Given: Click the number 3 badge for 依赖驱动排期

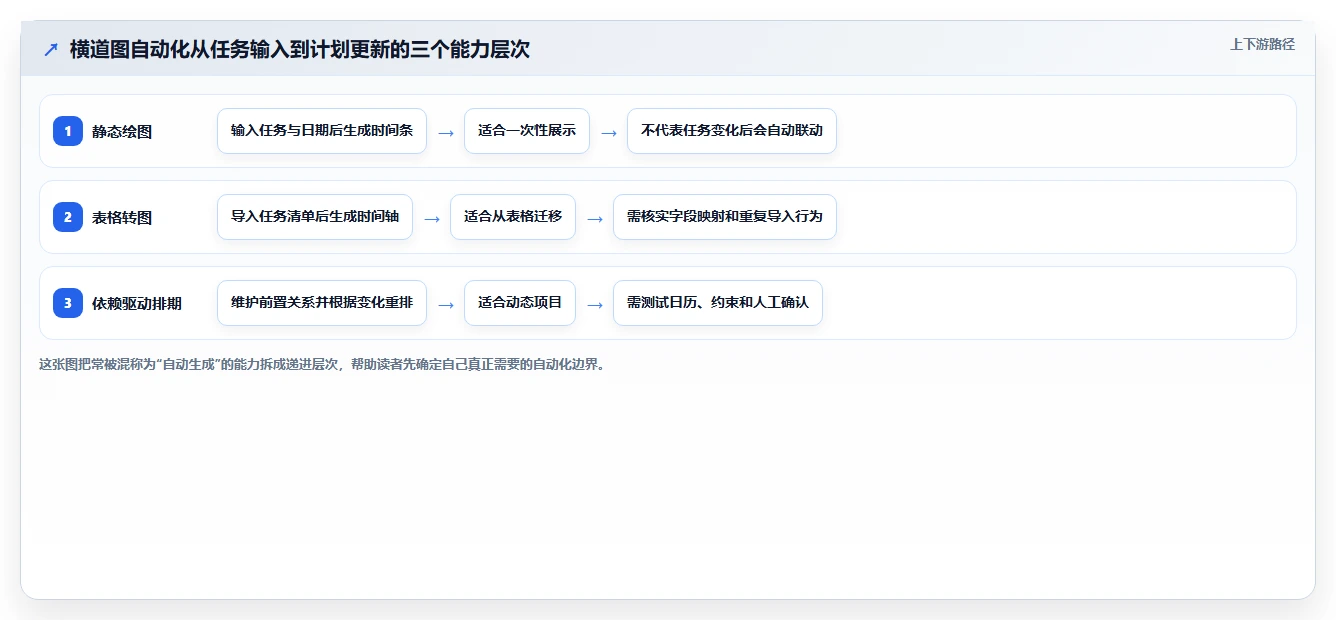Looking at the screenshot, I should (68, 303).
